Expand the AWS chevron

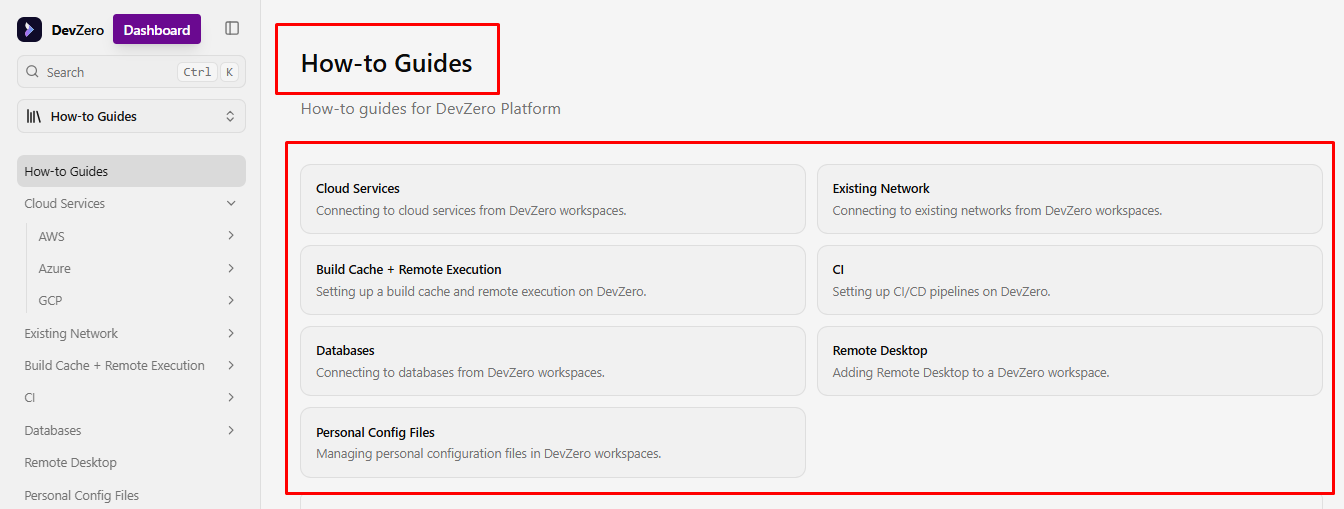(x=231, y=236)
